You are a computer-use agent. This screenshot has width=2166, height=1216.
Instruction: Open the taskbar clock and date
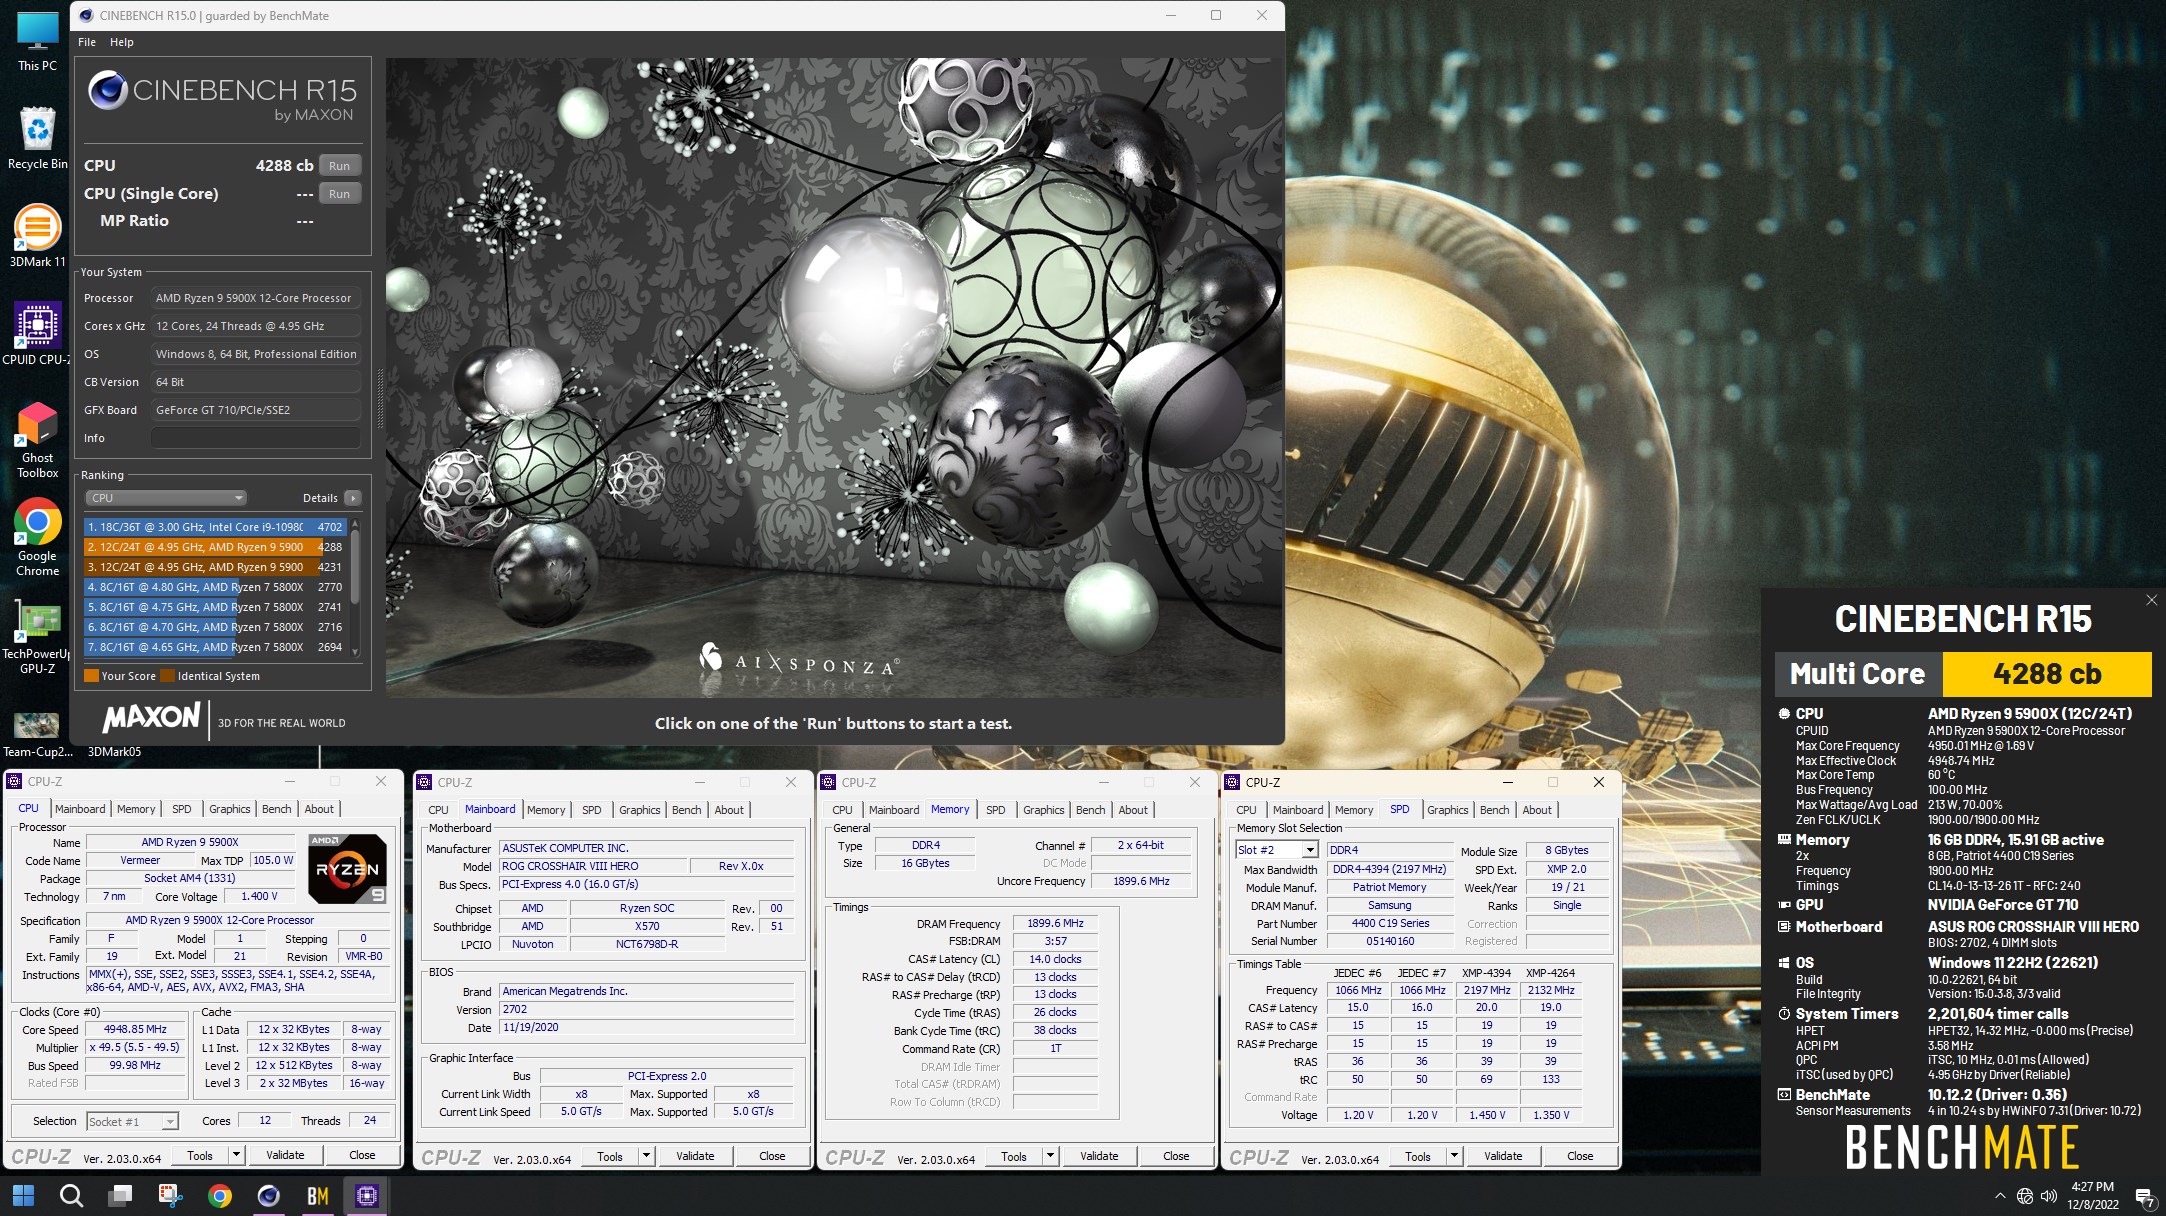(x=2093, y=1196)
